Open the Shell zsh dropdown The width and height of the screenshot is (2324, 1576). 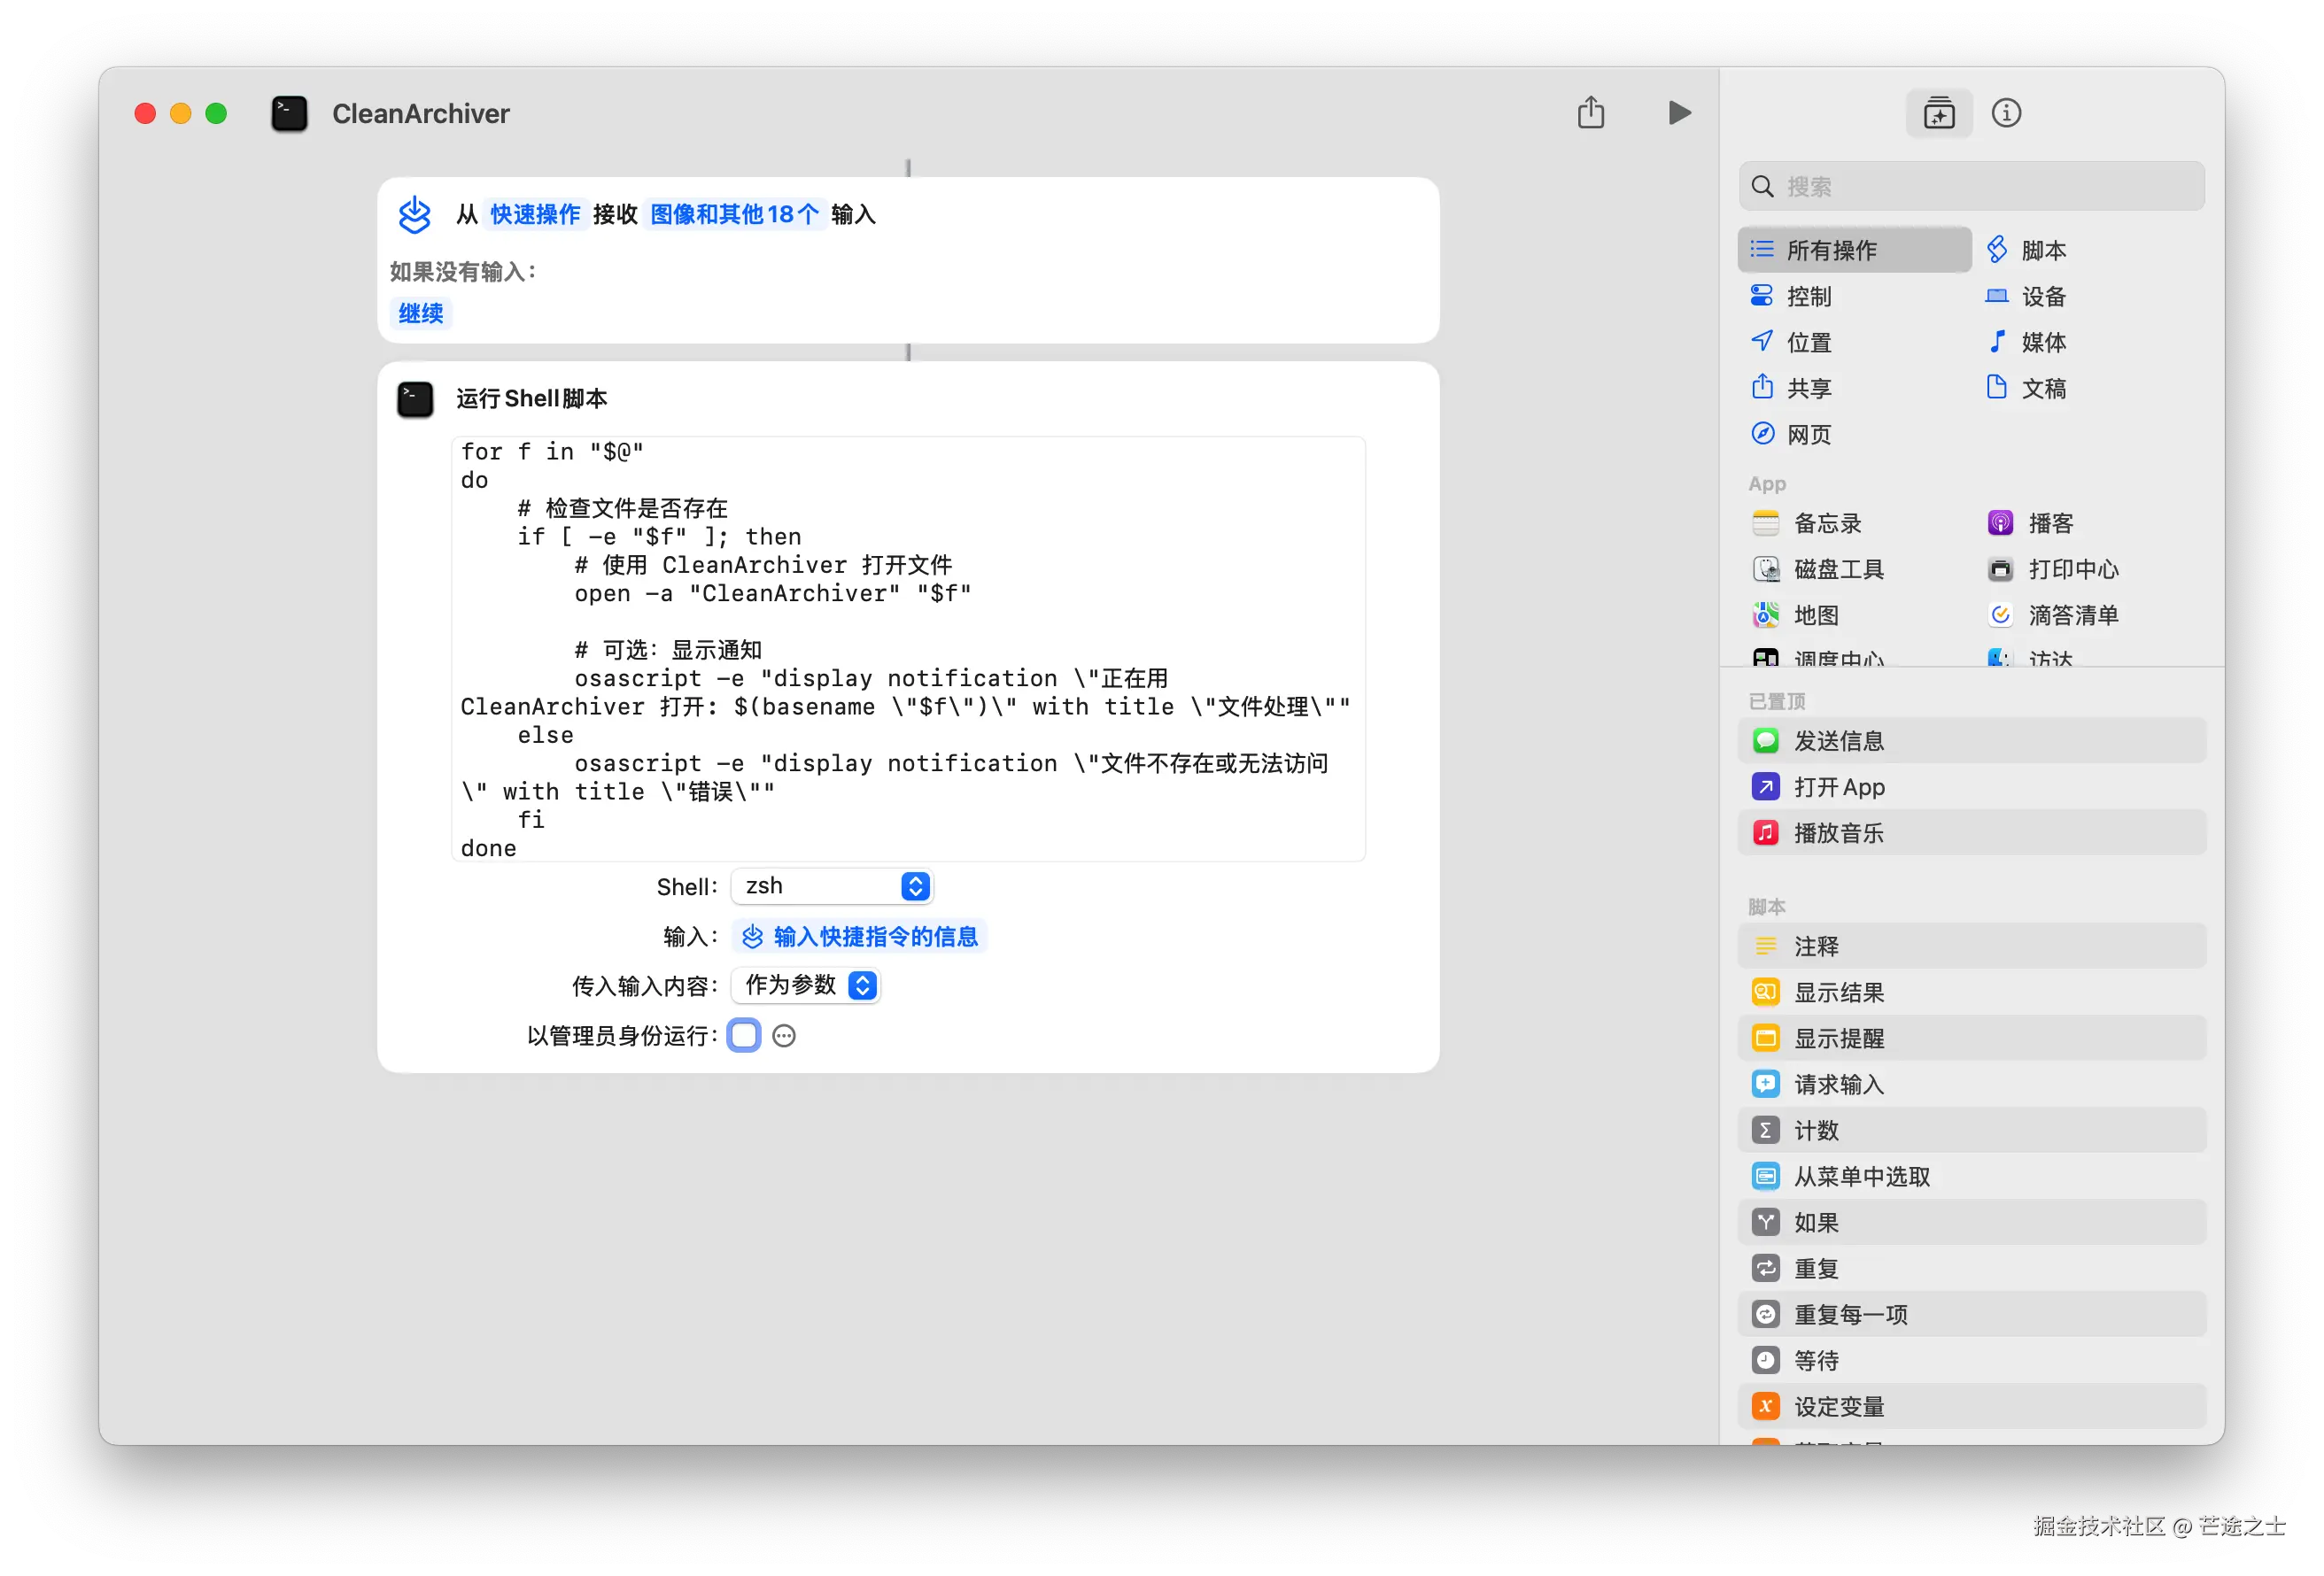click(832, 886)
